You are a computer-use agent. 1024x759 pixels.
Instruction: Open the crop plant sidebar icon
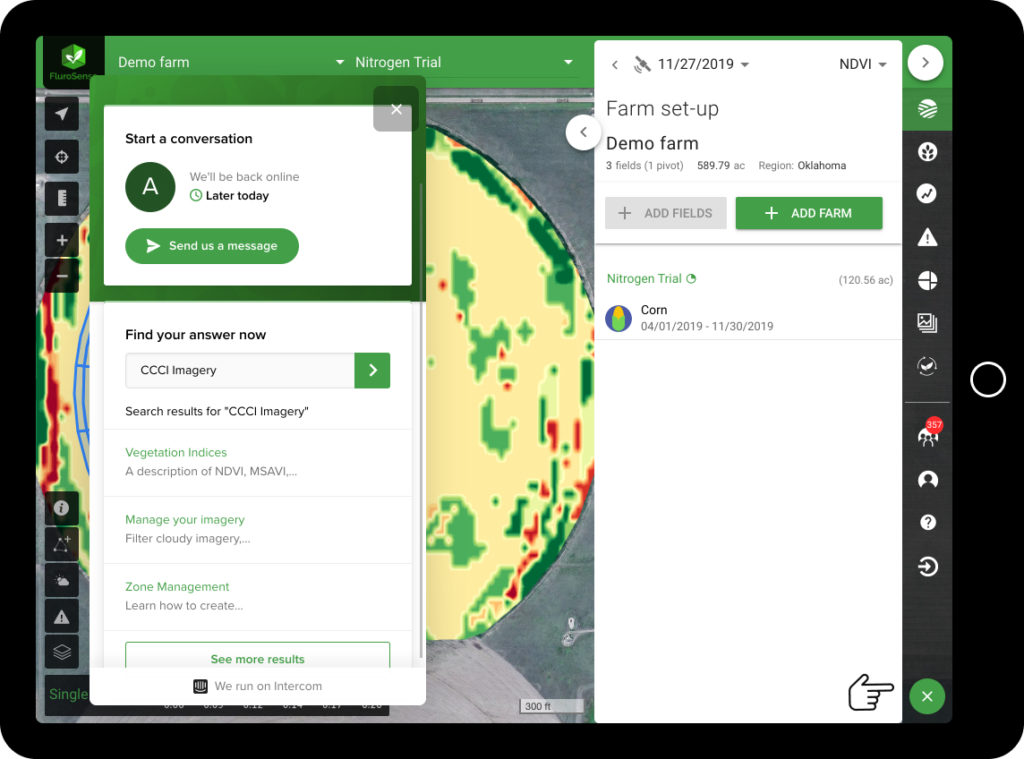point(927,152)
